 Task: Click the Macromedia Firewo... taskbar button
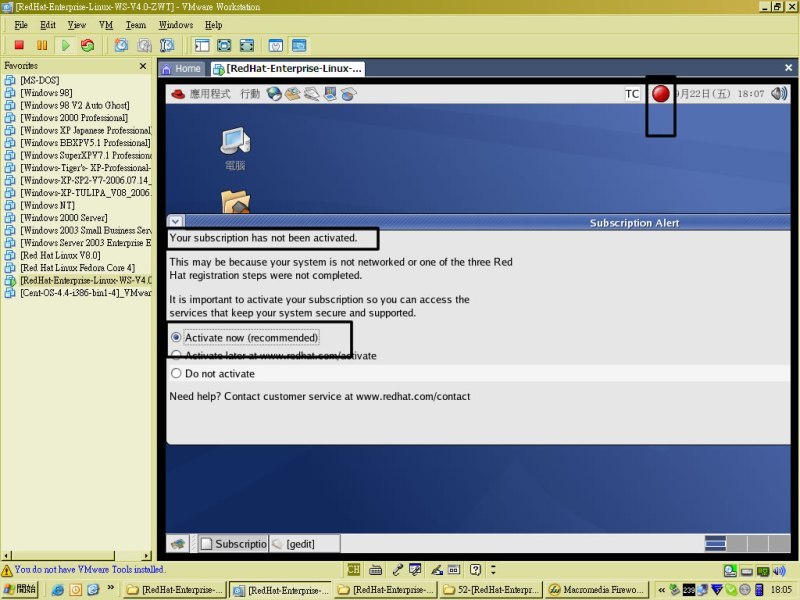click(x=596, y=589)
